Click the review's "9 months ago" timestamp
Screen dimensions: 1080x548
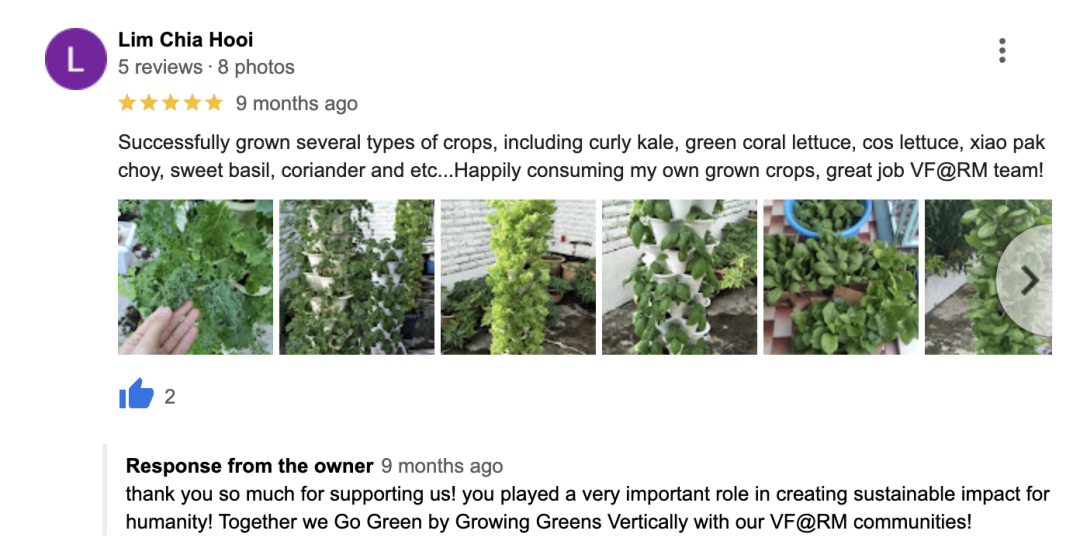pyautogui.click(x=296, y=104)
